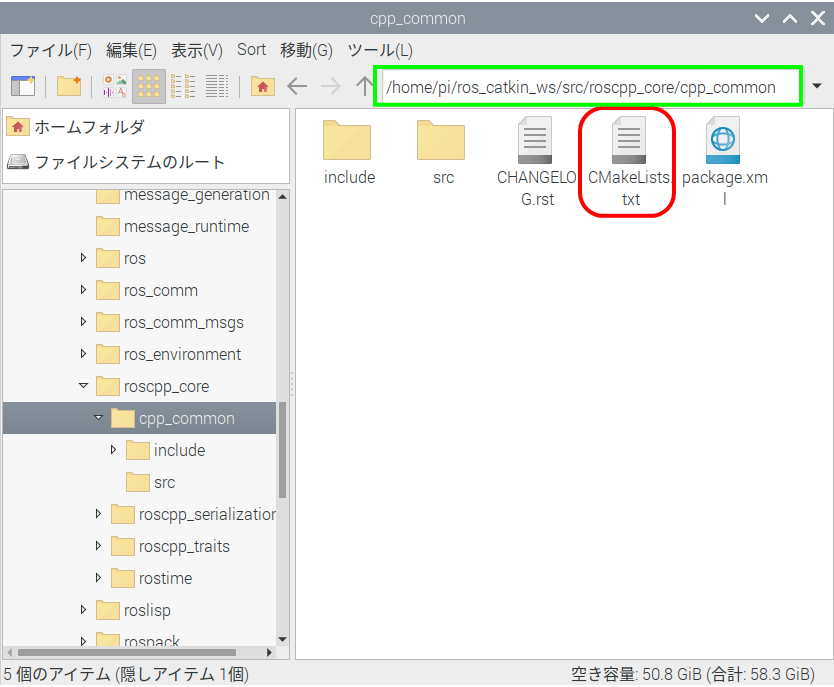Screen dimensions: 834x687
Task: Click tree vertical scrollbar down arrow
Action: (283, 639)
